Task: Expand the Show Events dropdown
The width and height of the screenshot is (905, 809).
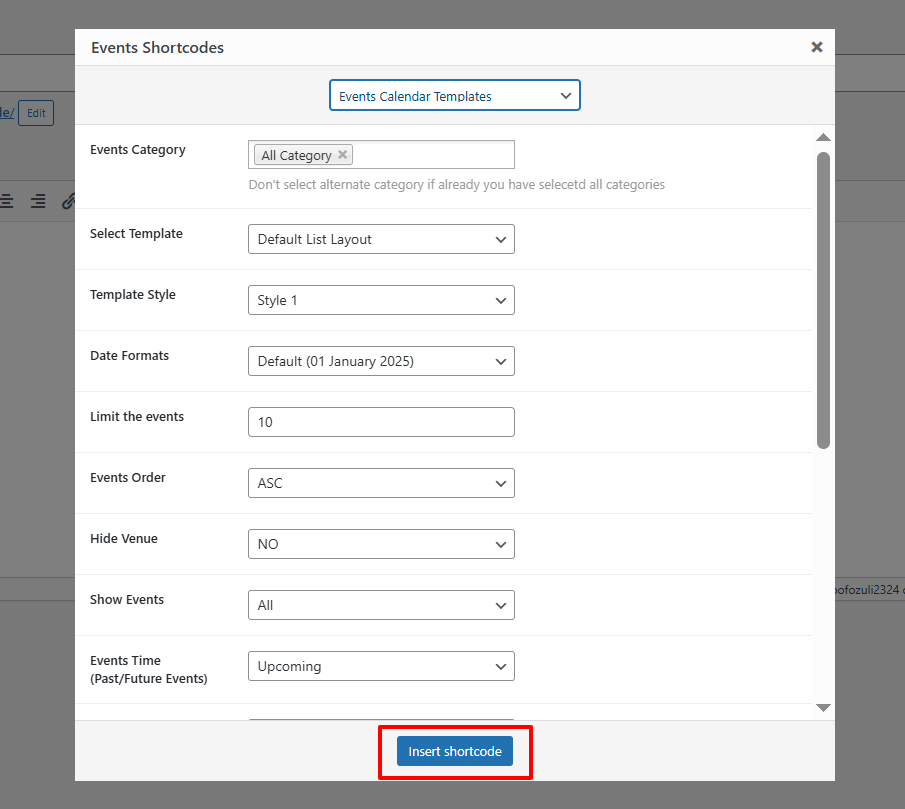Action: tap(381, 605)
